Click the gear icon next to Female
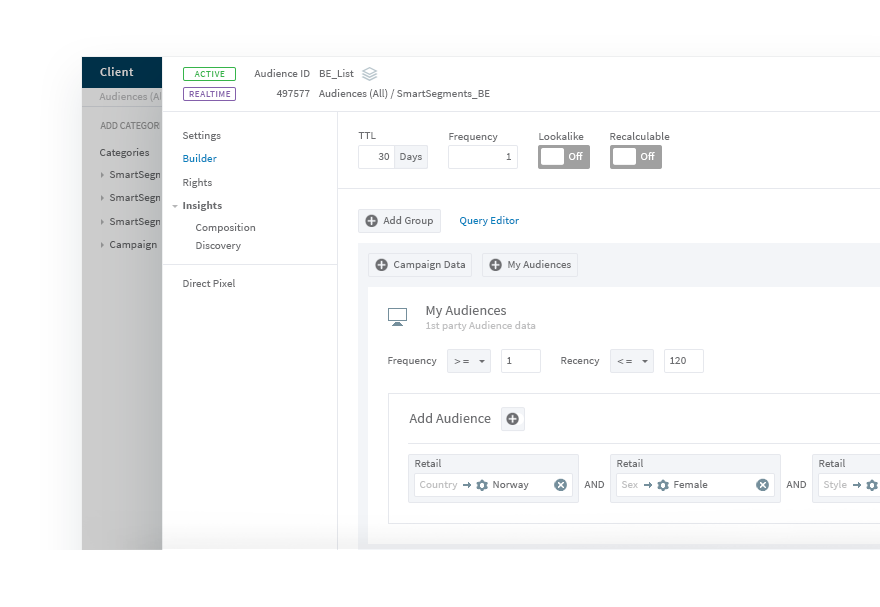This screenshot has width=880, height=607. pos(663,485)
